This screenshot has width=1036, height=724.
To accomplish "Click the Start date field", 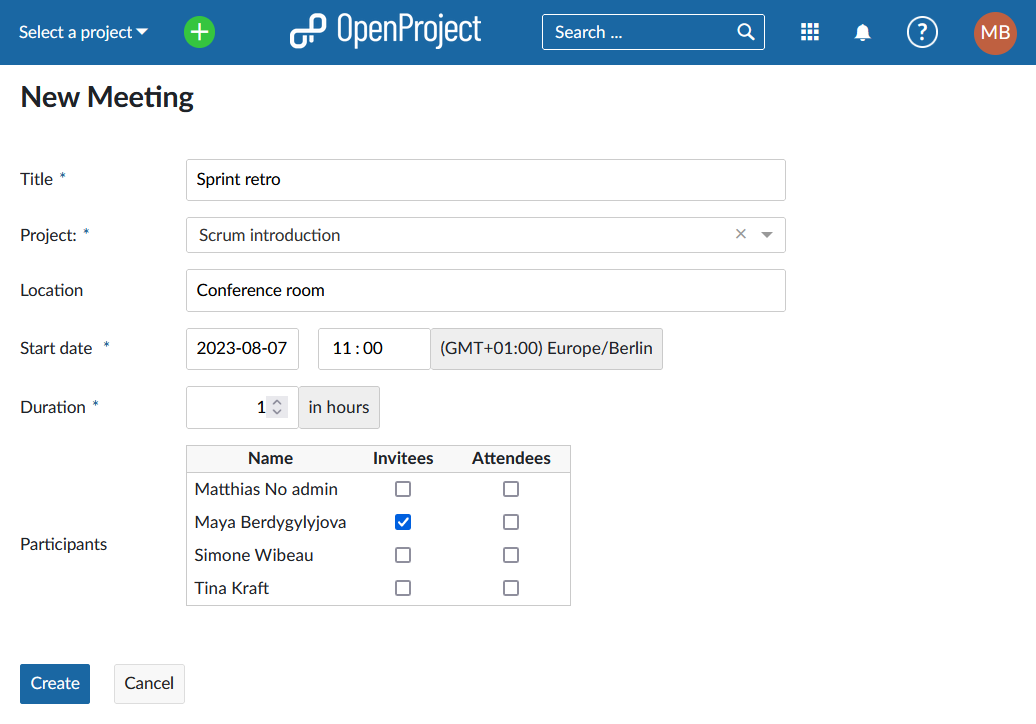I will (242, 349).
